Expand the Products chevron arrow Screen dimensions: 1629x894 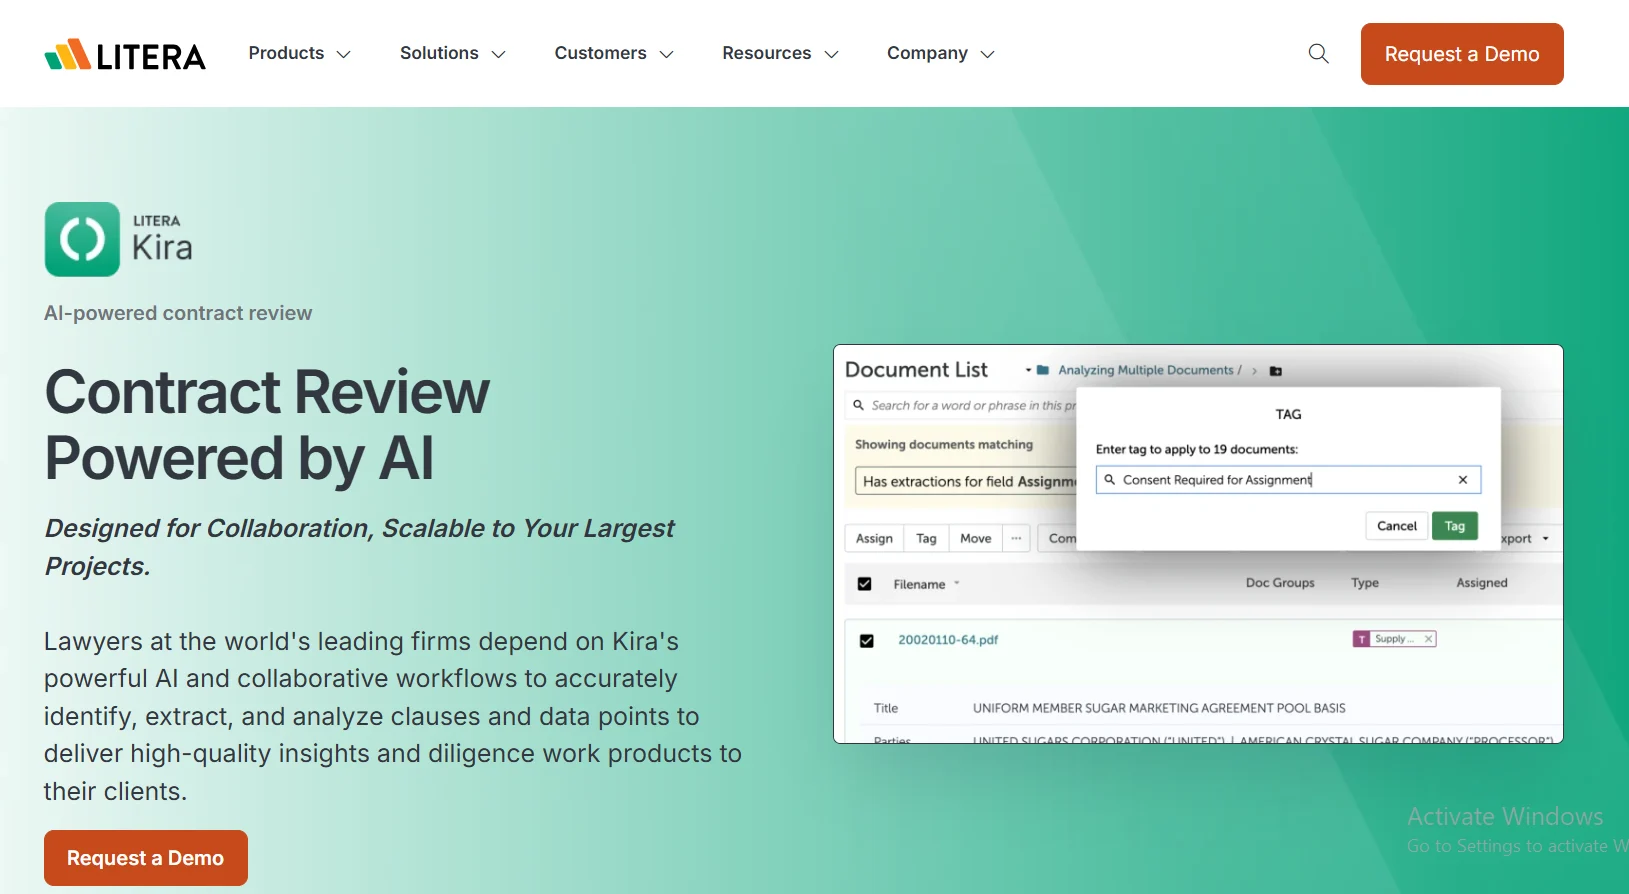(343, 54)
